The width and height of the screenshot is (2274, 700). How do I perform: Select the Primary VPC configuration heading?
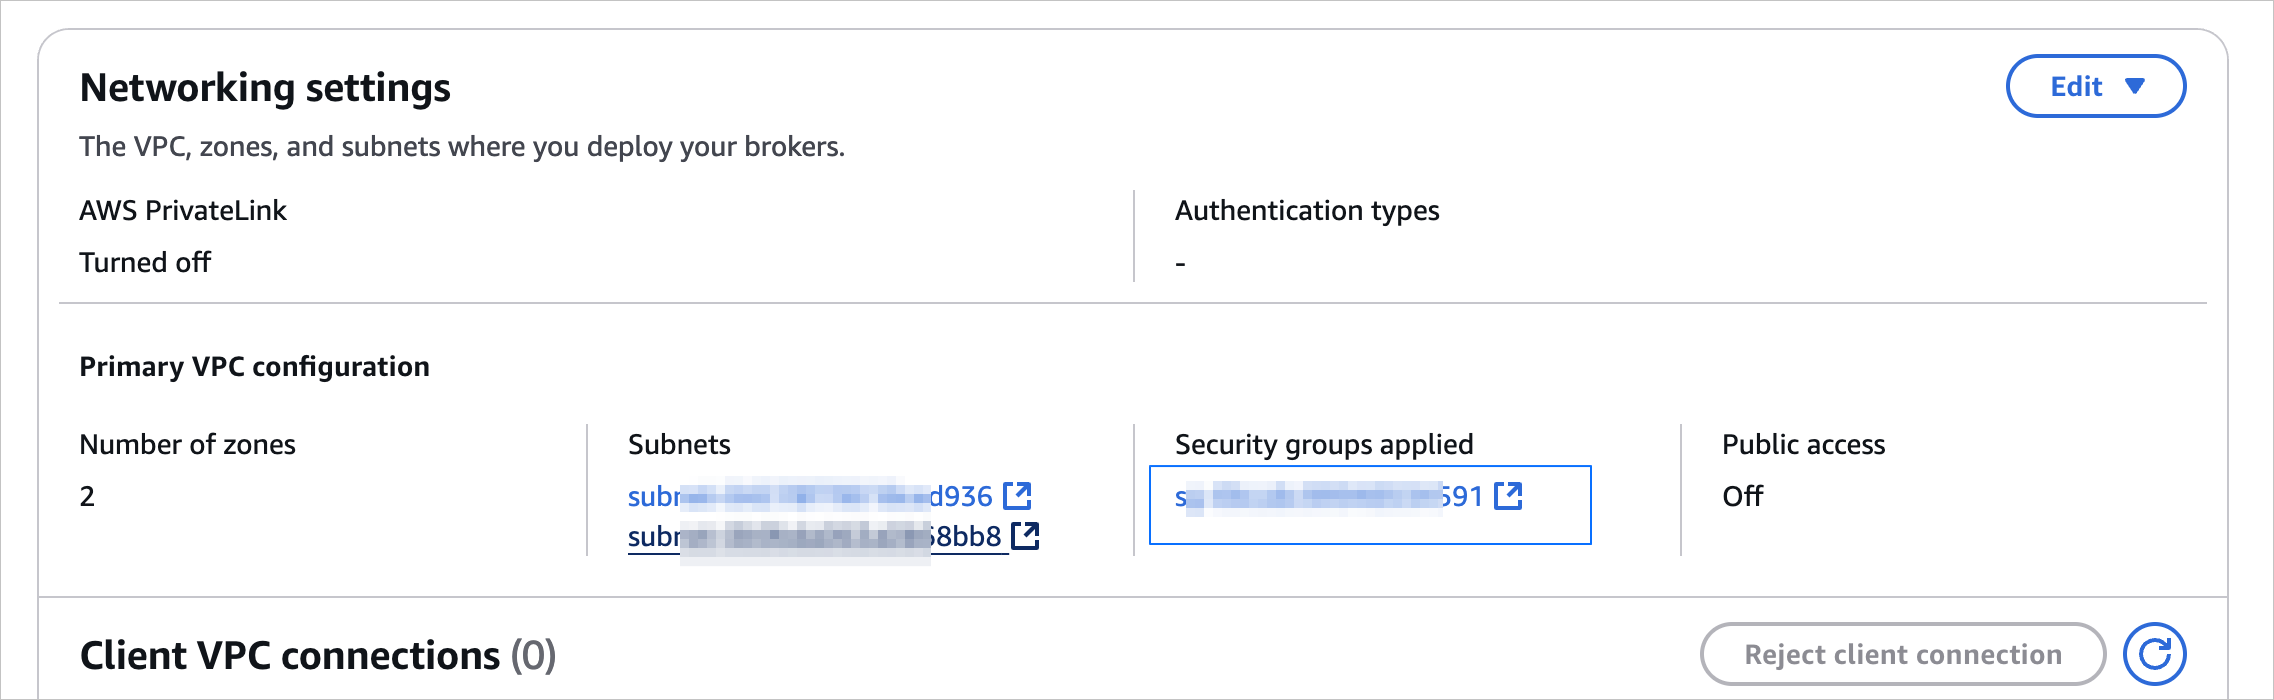[254, 367]
